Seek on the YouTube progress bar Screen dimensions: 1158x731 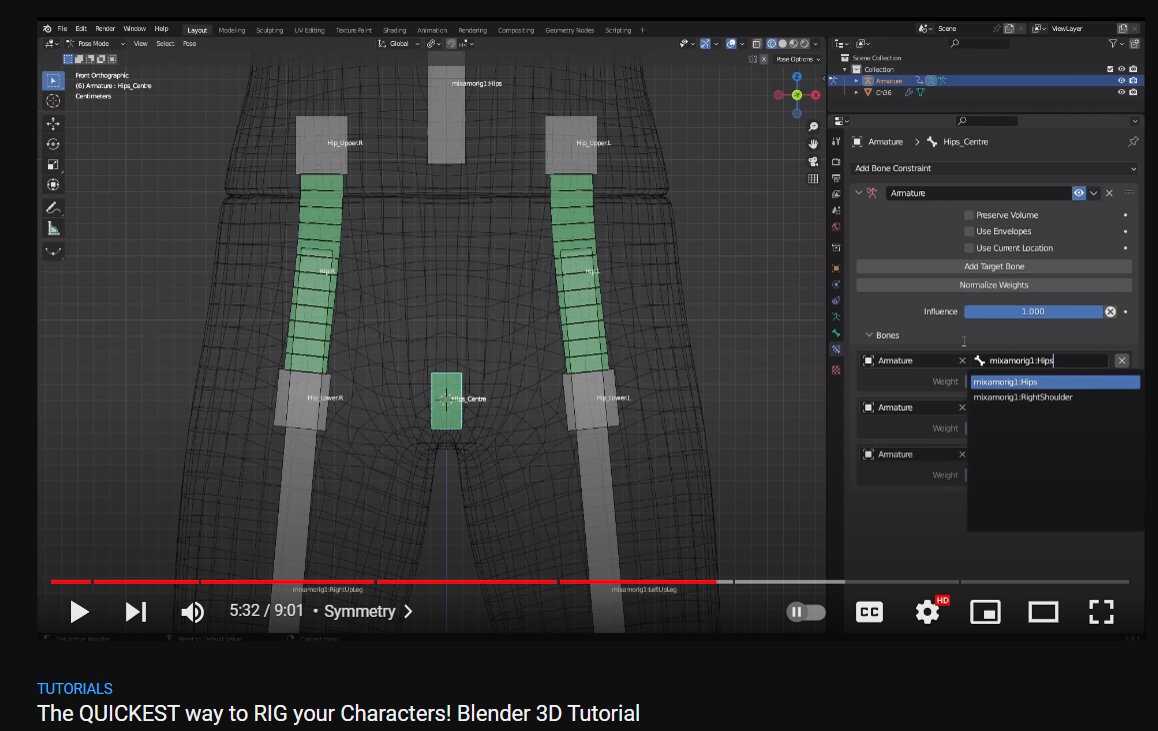(x=589, y=582)
